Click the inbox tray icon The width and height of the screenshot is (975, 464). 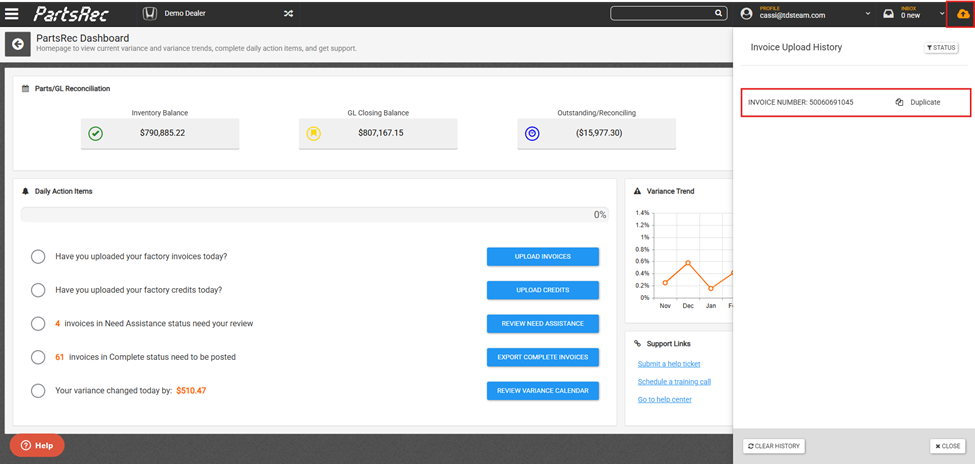click(x=889, y=14)
